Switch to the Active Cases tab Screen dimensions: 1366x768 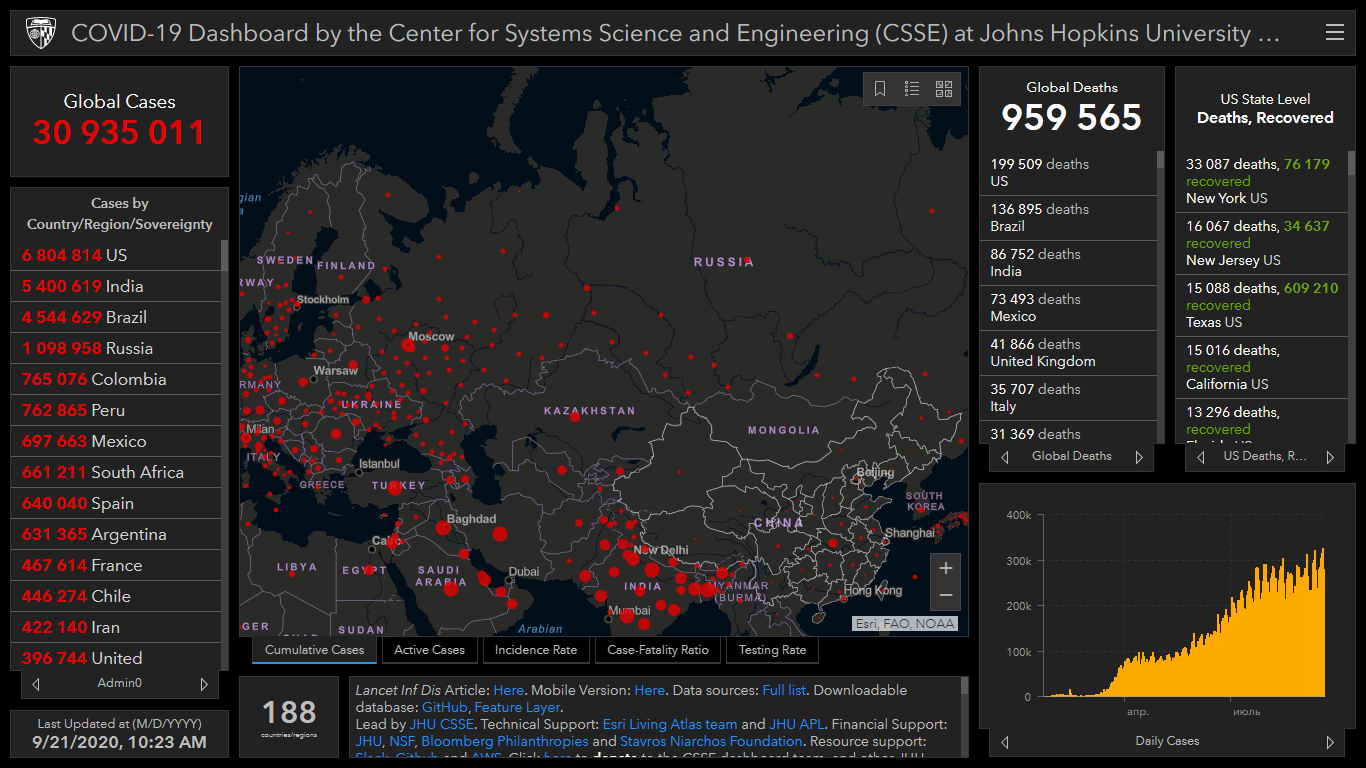click(429, 650)
